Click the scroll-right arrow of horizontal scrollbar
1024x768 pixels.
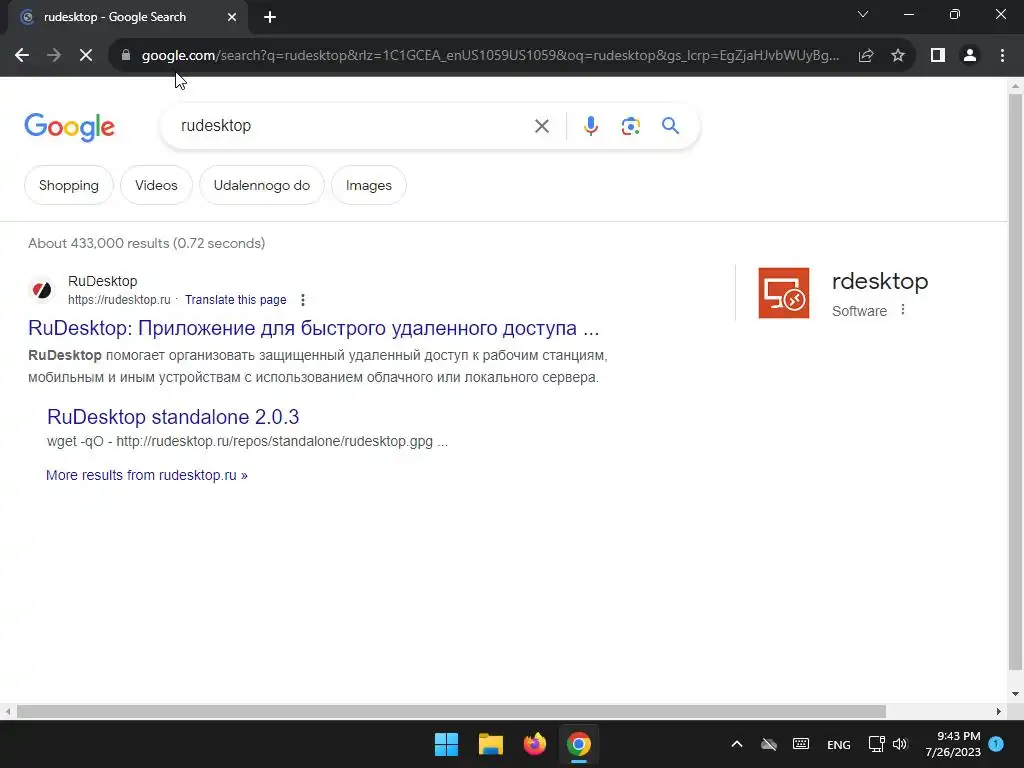(999, 711)
